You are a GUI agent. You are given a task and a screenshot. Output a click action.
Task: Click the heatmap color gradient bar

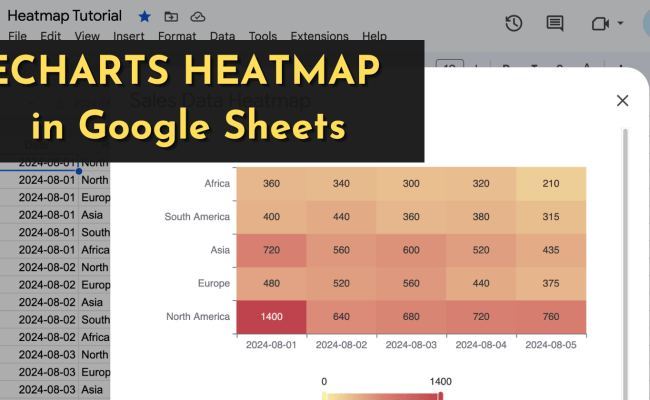[382, 397]
